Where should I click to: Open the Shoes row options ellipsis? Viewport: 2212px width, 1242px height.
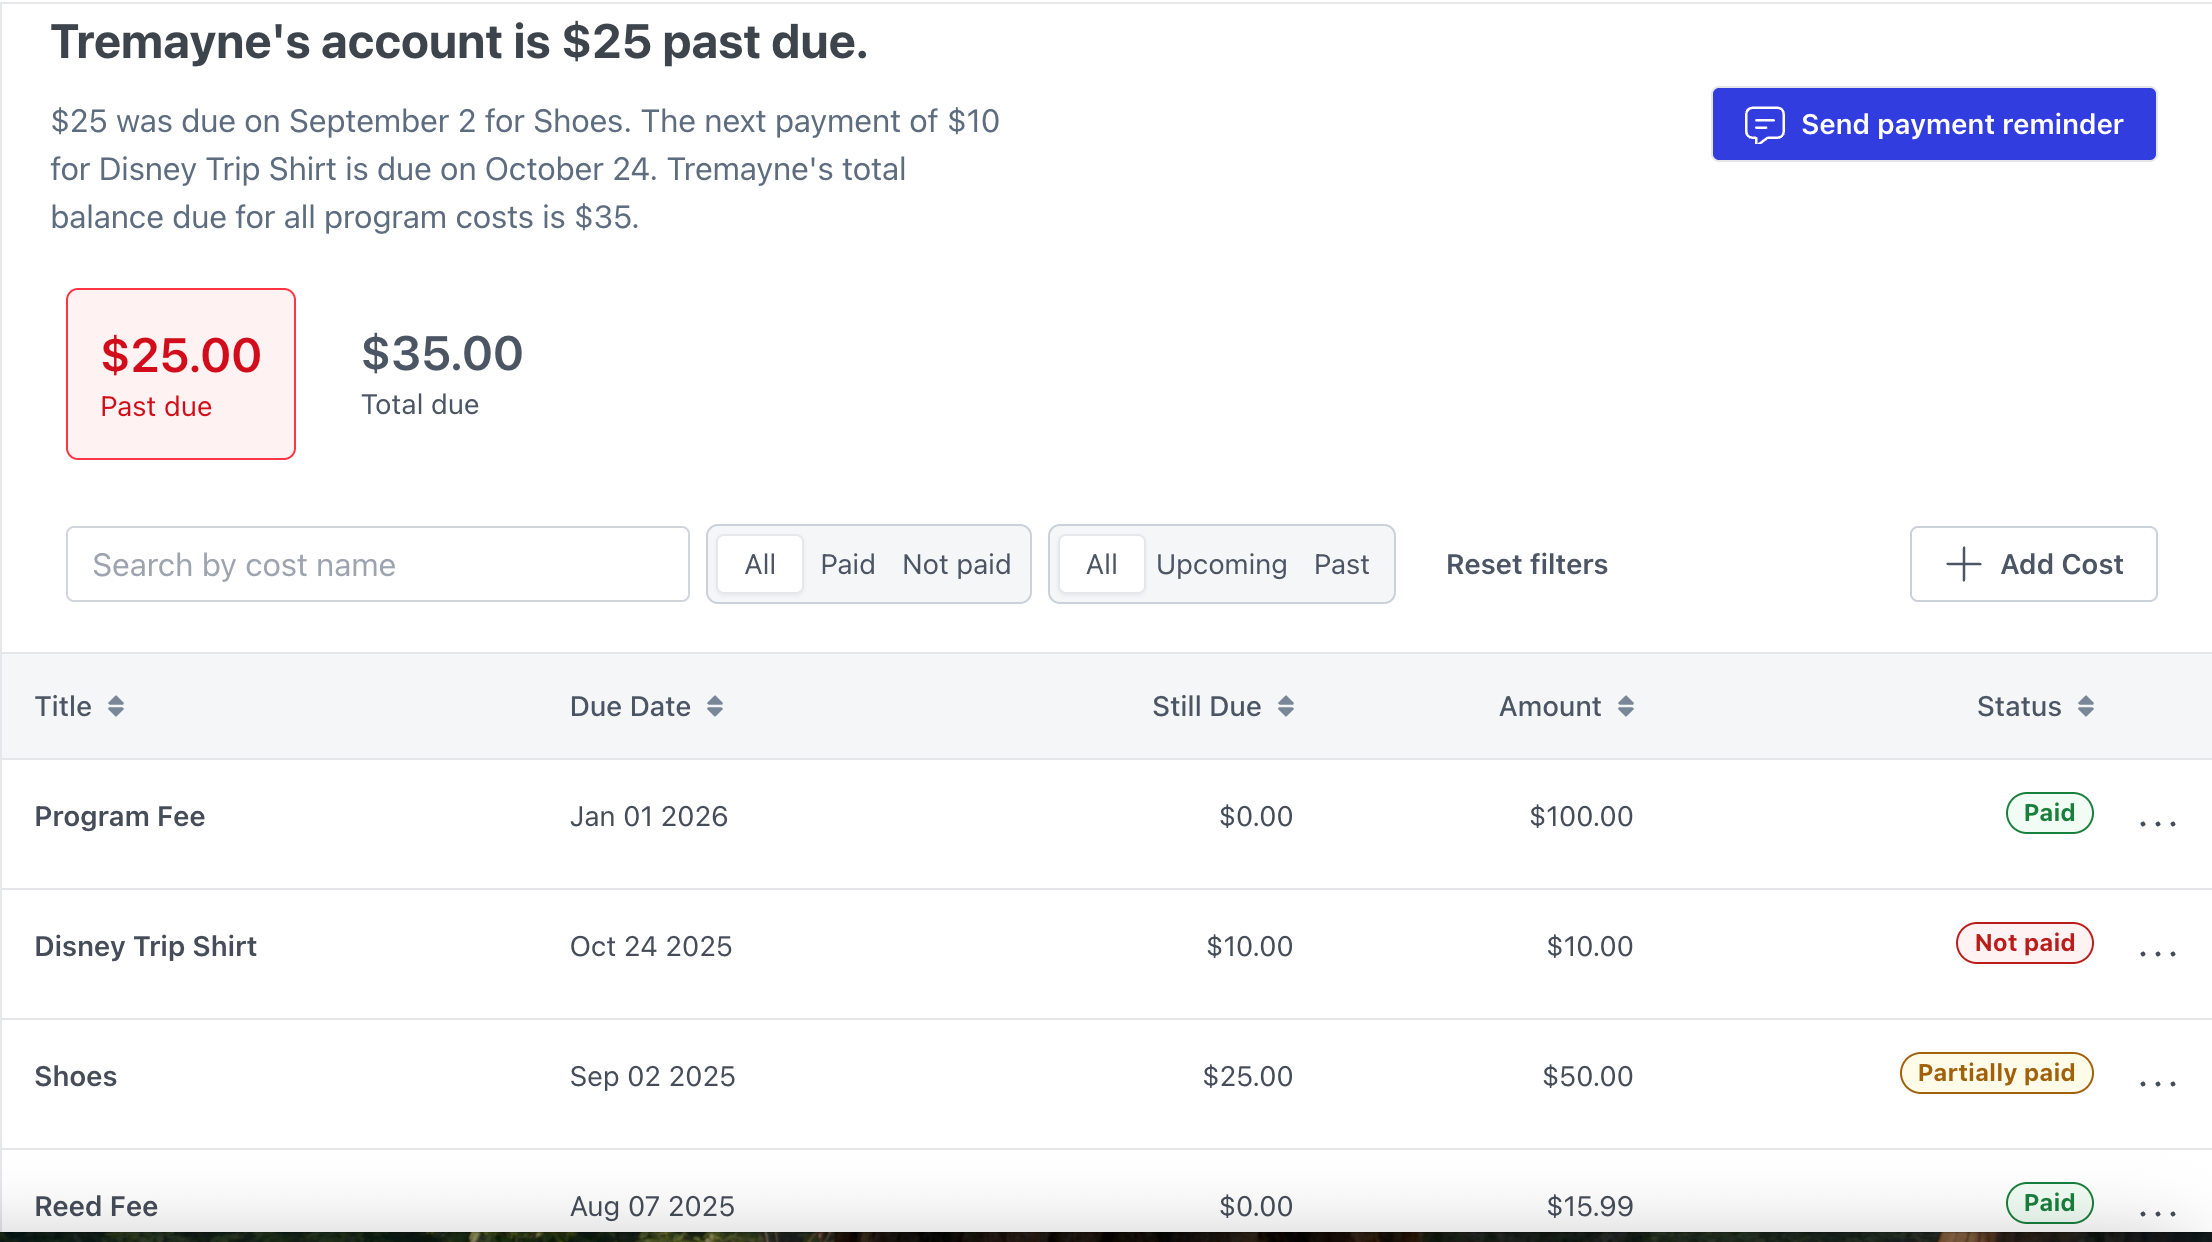pos(2157,1081)
